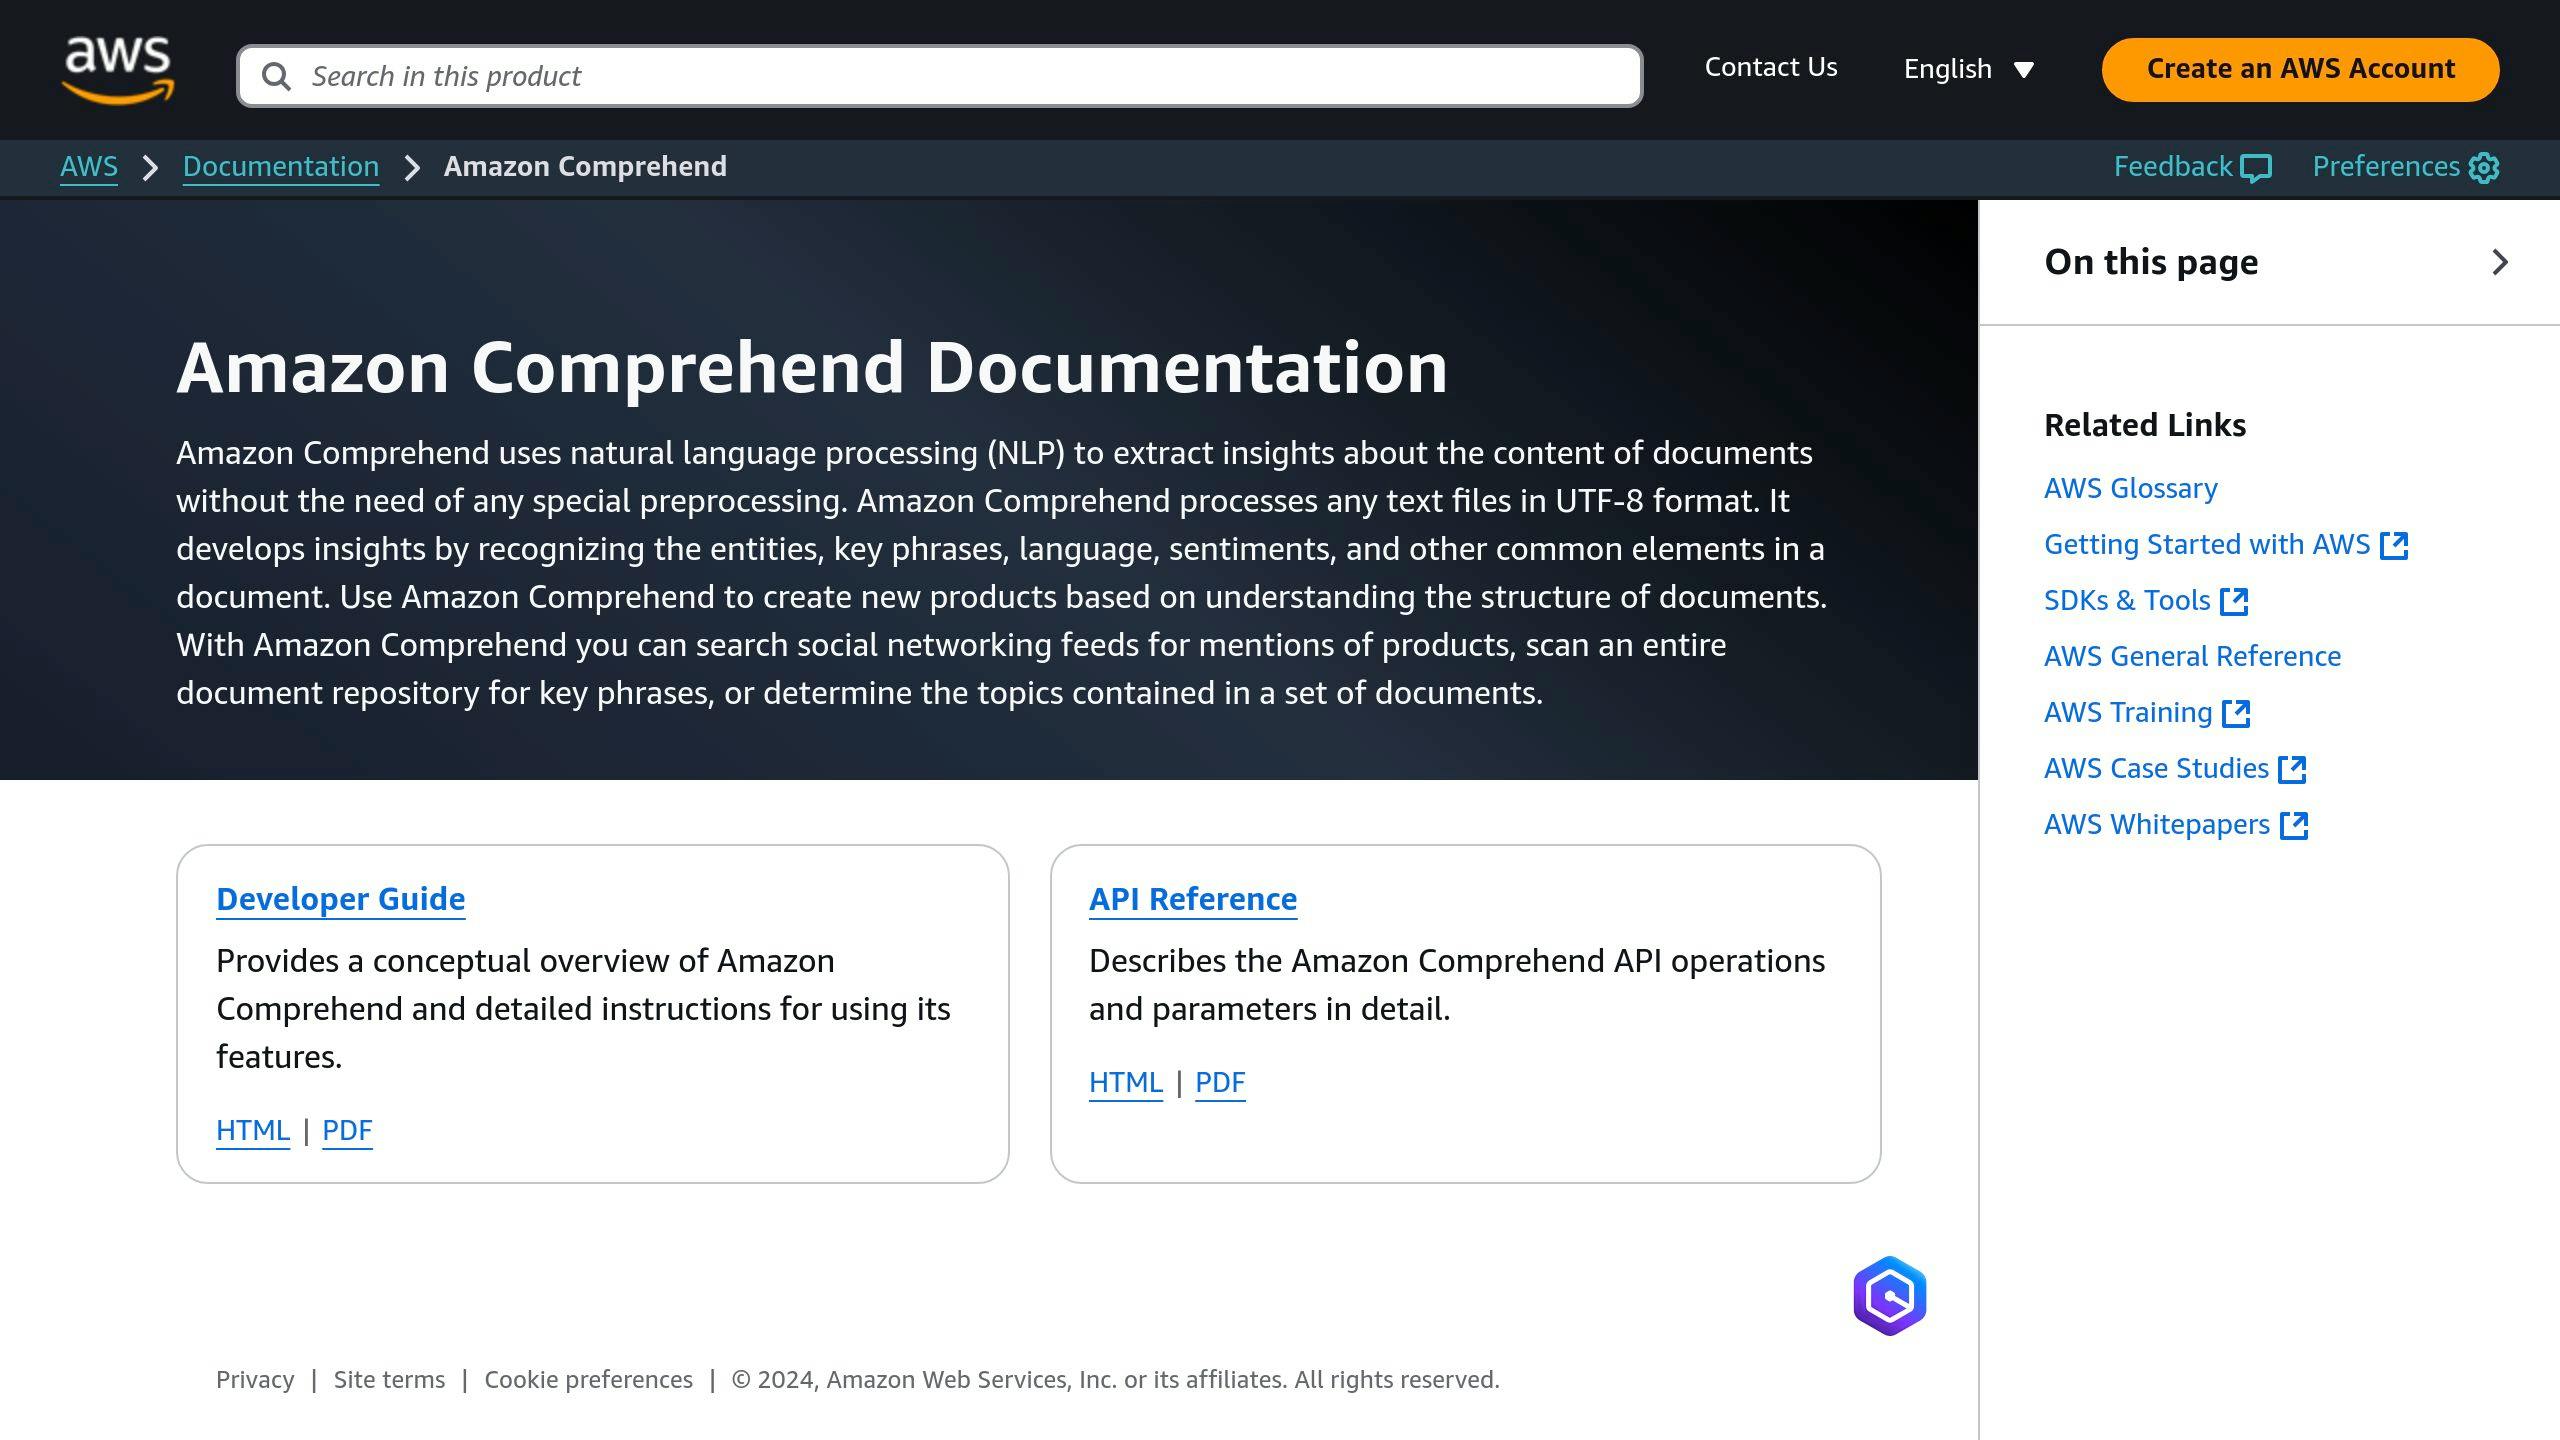Click Create an AWS Account button
The height and width of the screenshot is (1440, 2560).
(2300, 69)
